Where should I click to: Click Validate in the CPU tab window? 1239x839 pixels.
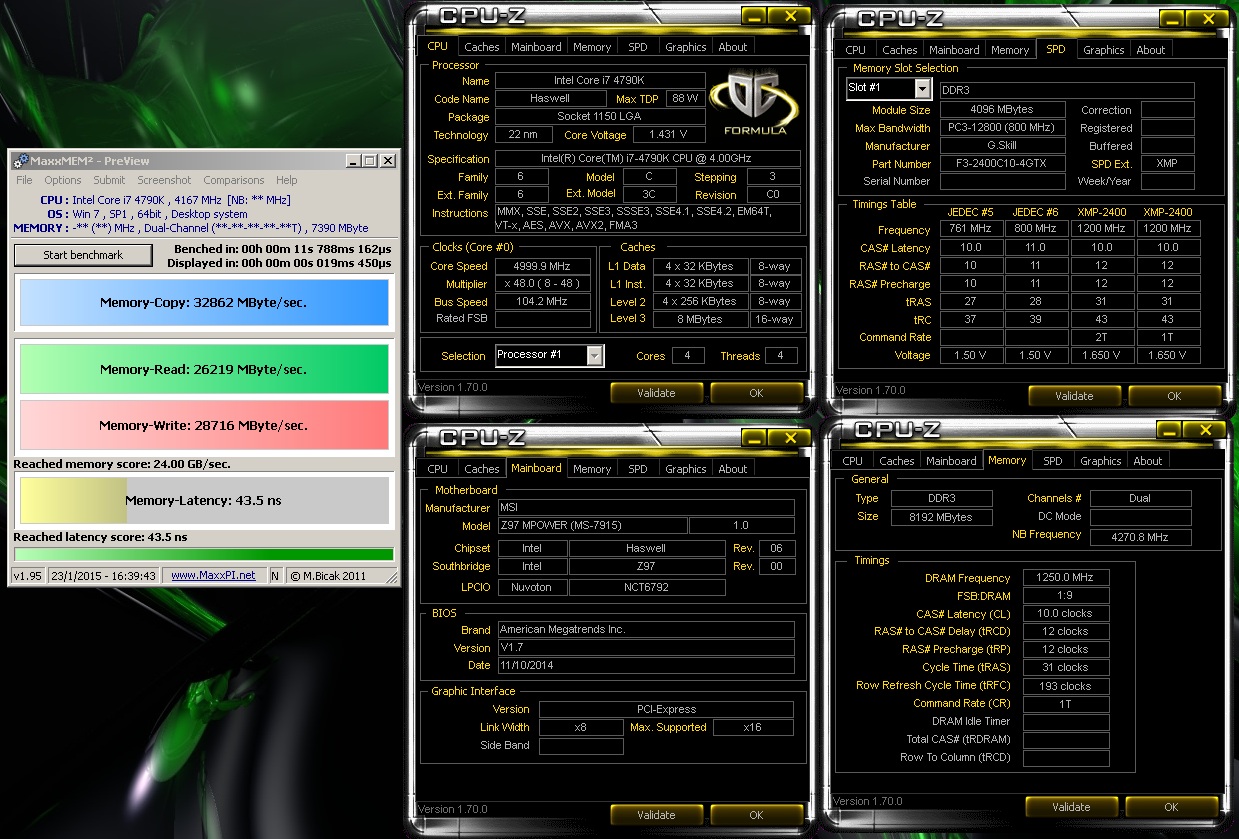click(656, 393)
